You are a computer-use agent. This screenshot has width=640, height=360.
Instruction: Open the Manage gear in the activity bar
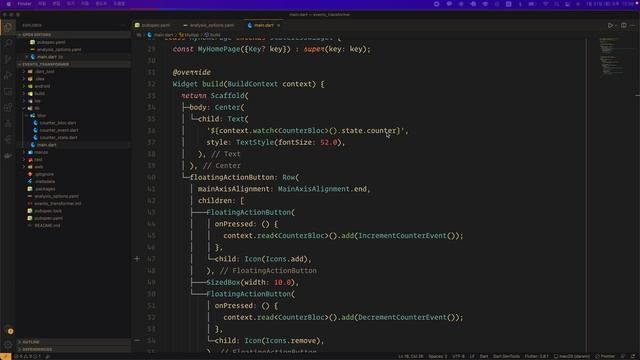[8, 345]
